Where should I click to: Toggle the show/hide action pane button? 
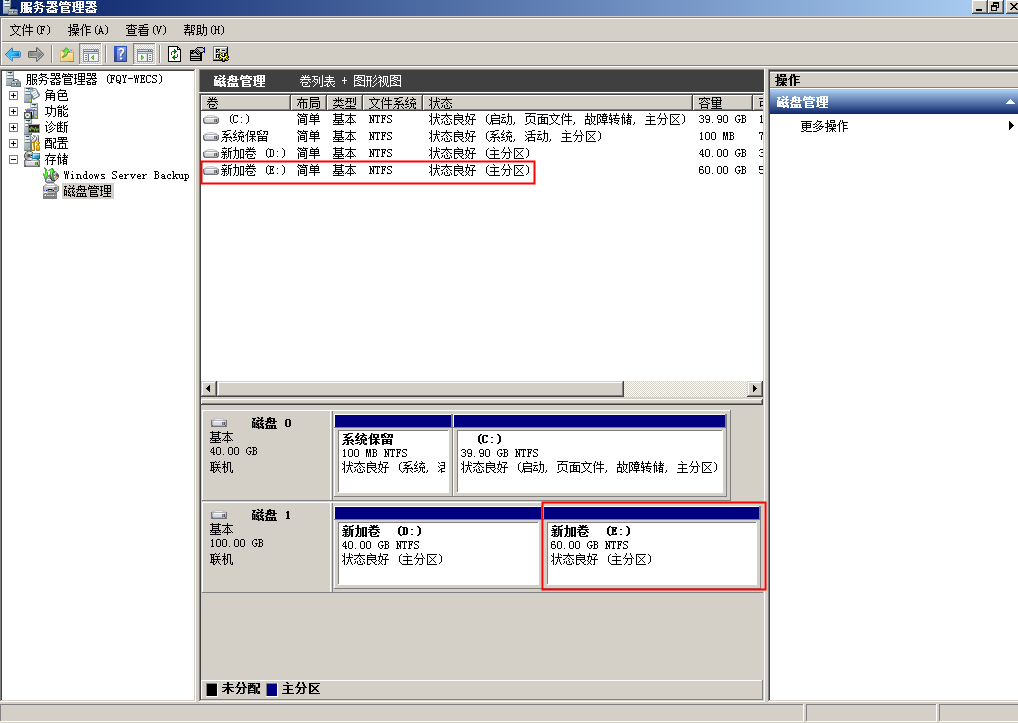(x=145, y=54)
